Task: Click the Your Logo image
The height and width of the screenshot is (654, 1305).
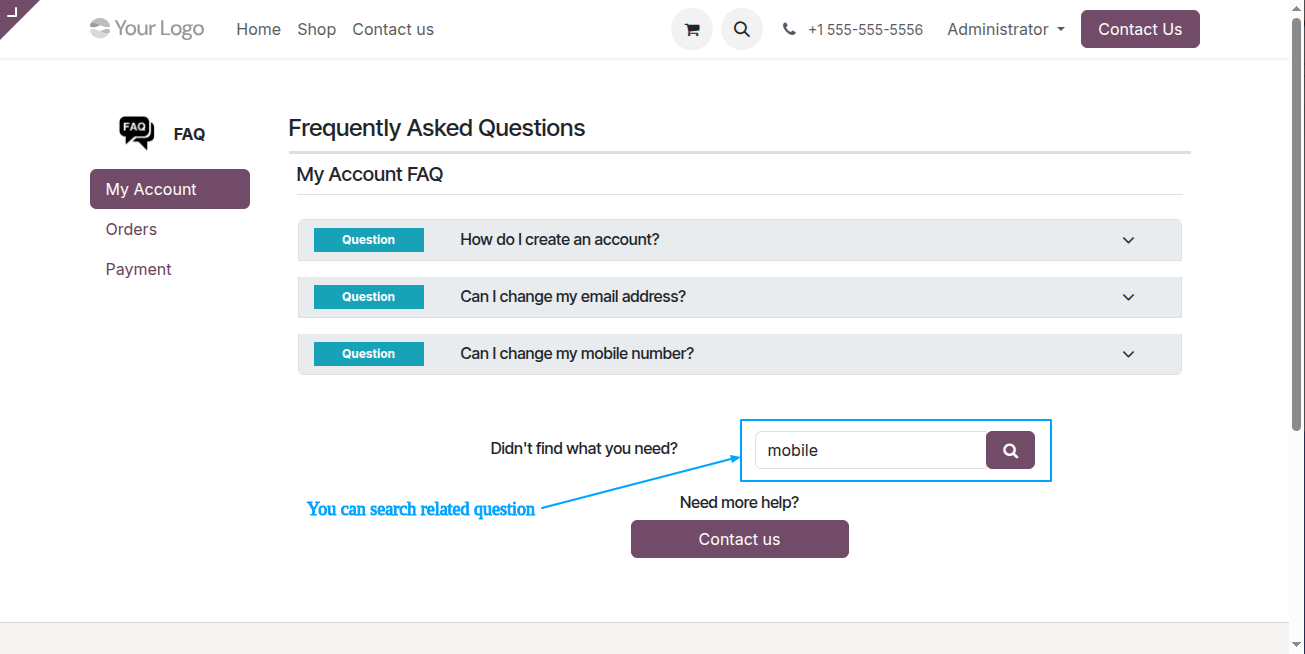Action: click(x=147, y=28)
